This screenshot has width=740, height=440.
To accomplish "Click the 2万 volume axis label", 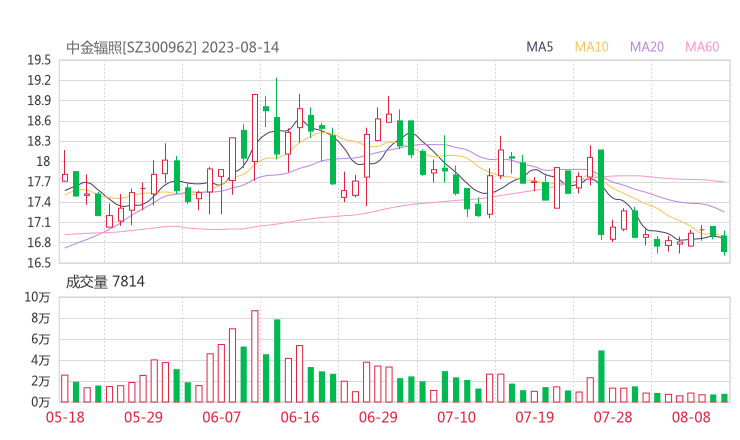I will tap(41, 381).
